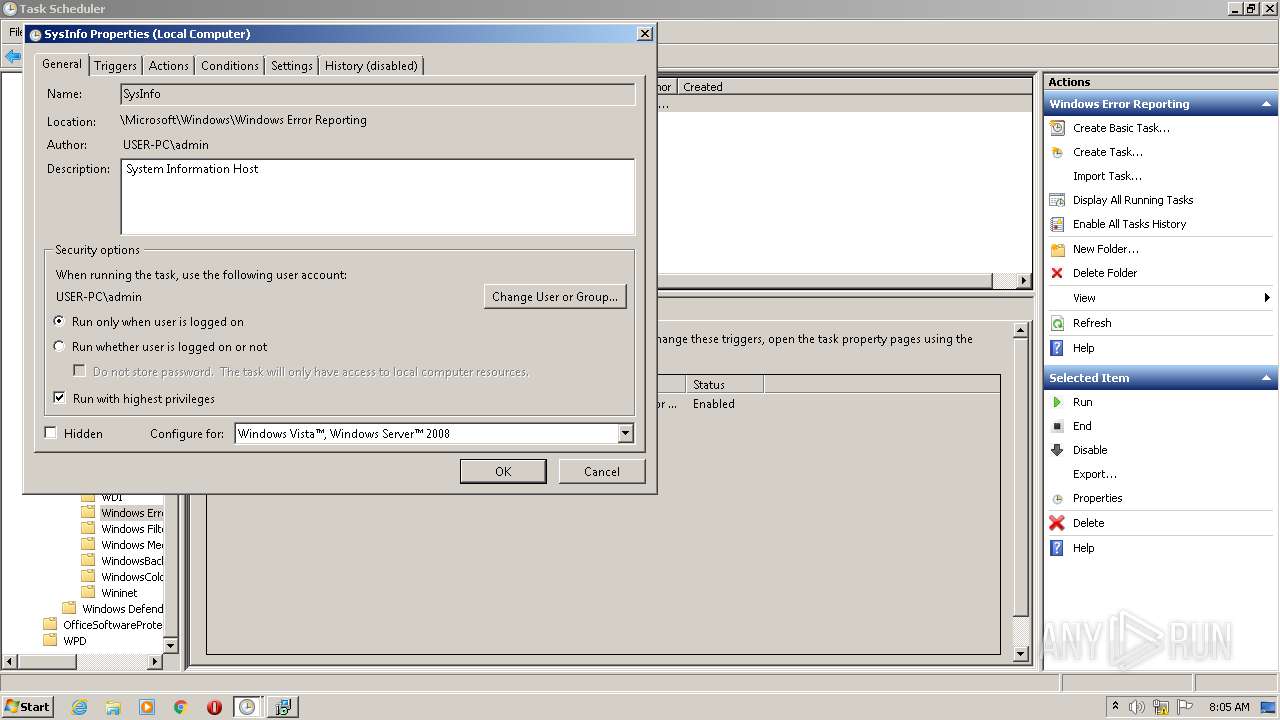The height and width of the screenshot is (720, 1280).
Task: Open Google Chrome from taskbar
Action: pyautogui.click(x=181, y=707)
